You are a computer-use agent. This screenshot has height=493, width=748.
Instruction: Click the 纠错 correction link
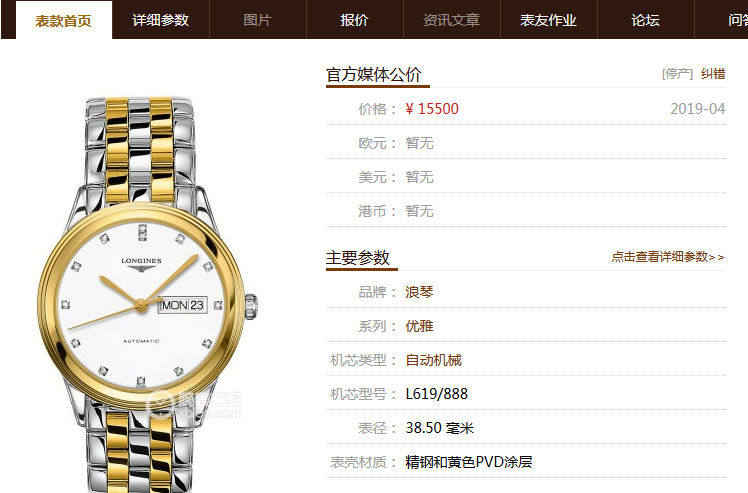[x=713, y=74]
